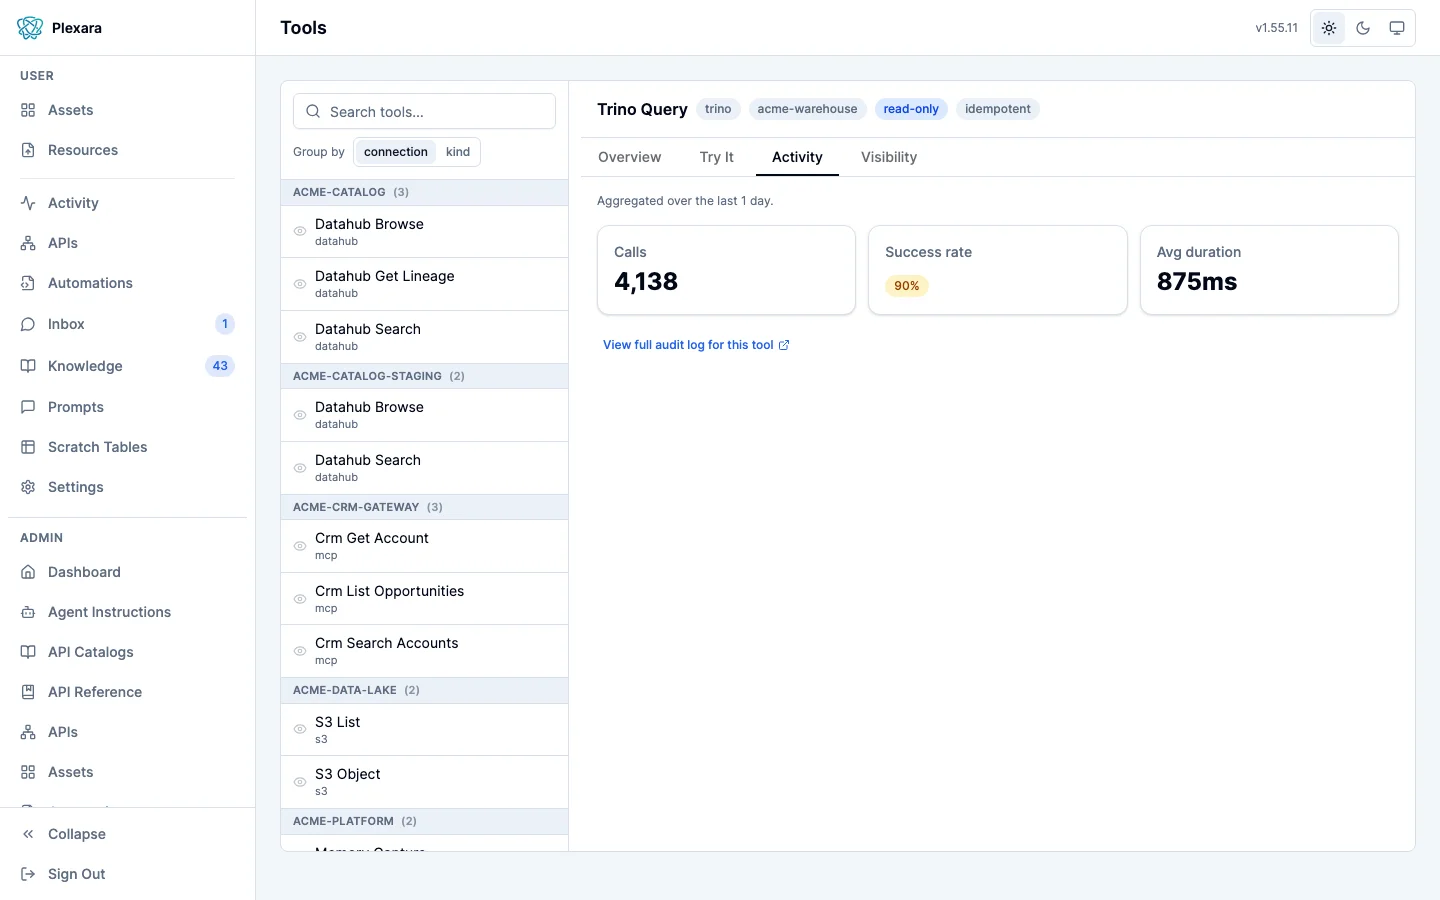Toggle visibility of ACME-CATALOG Datahub Browse
1440x900 pixels.
tap(300, 231)
